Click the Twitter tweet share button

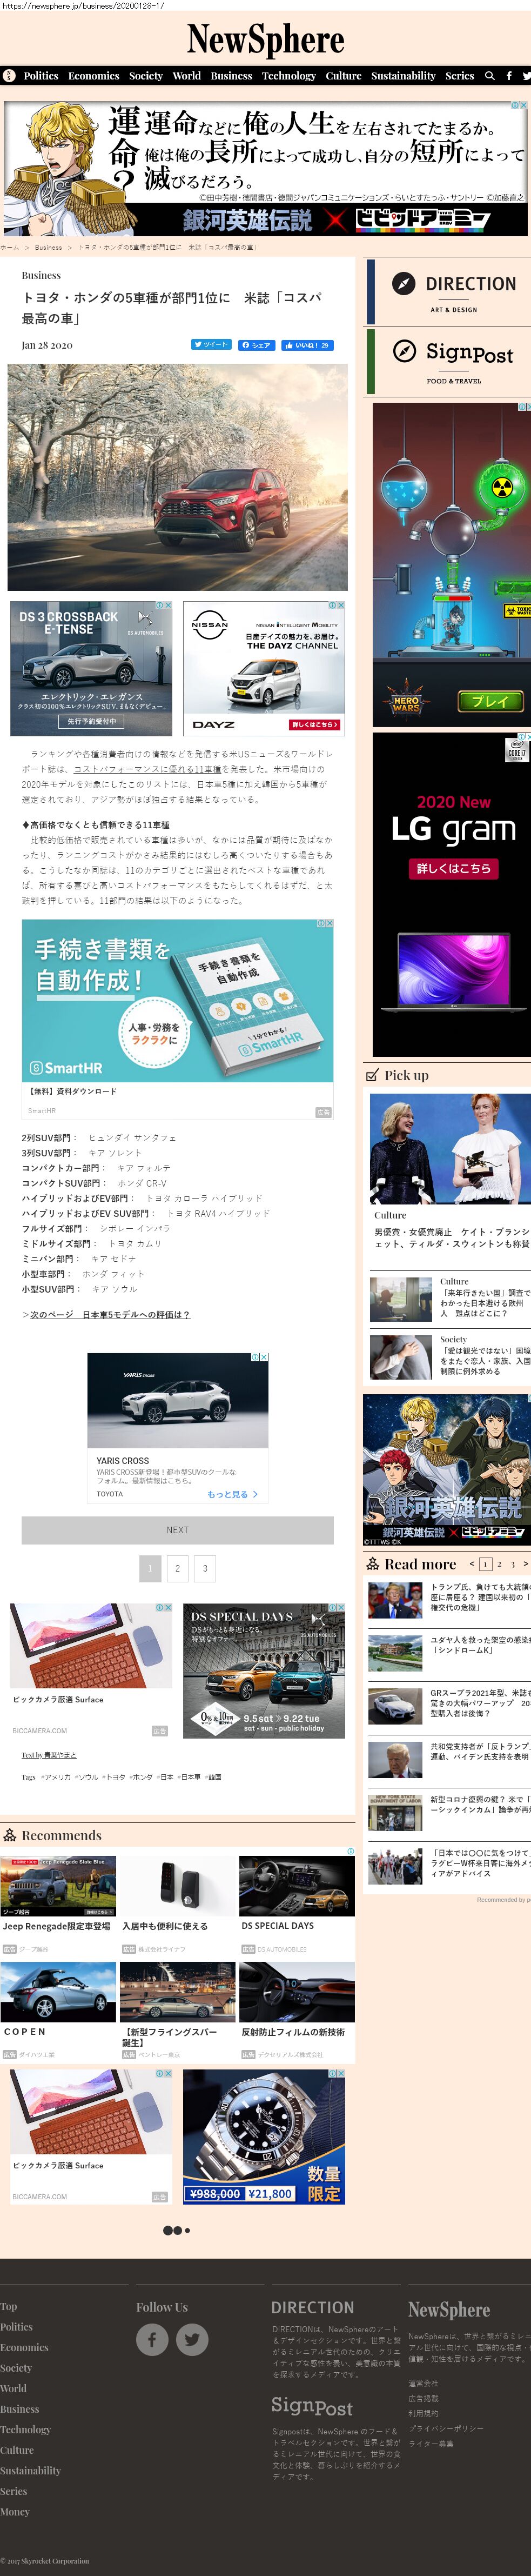tap(211, 345)
